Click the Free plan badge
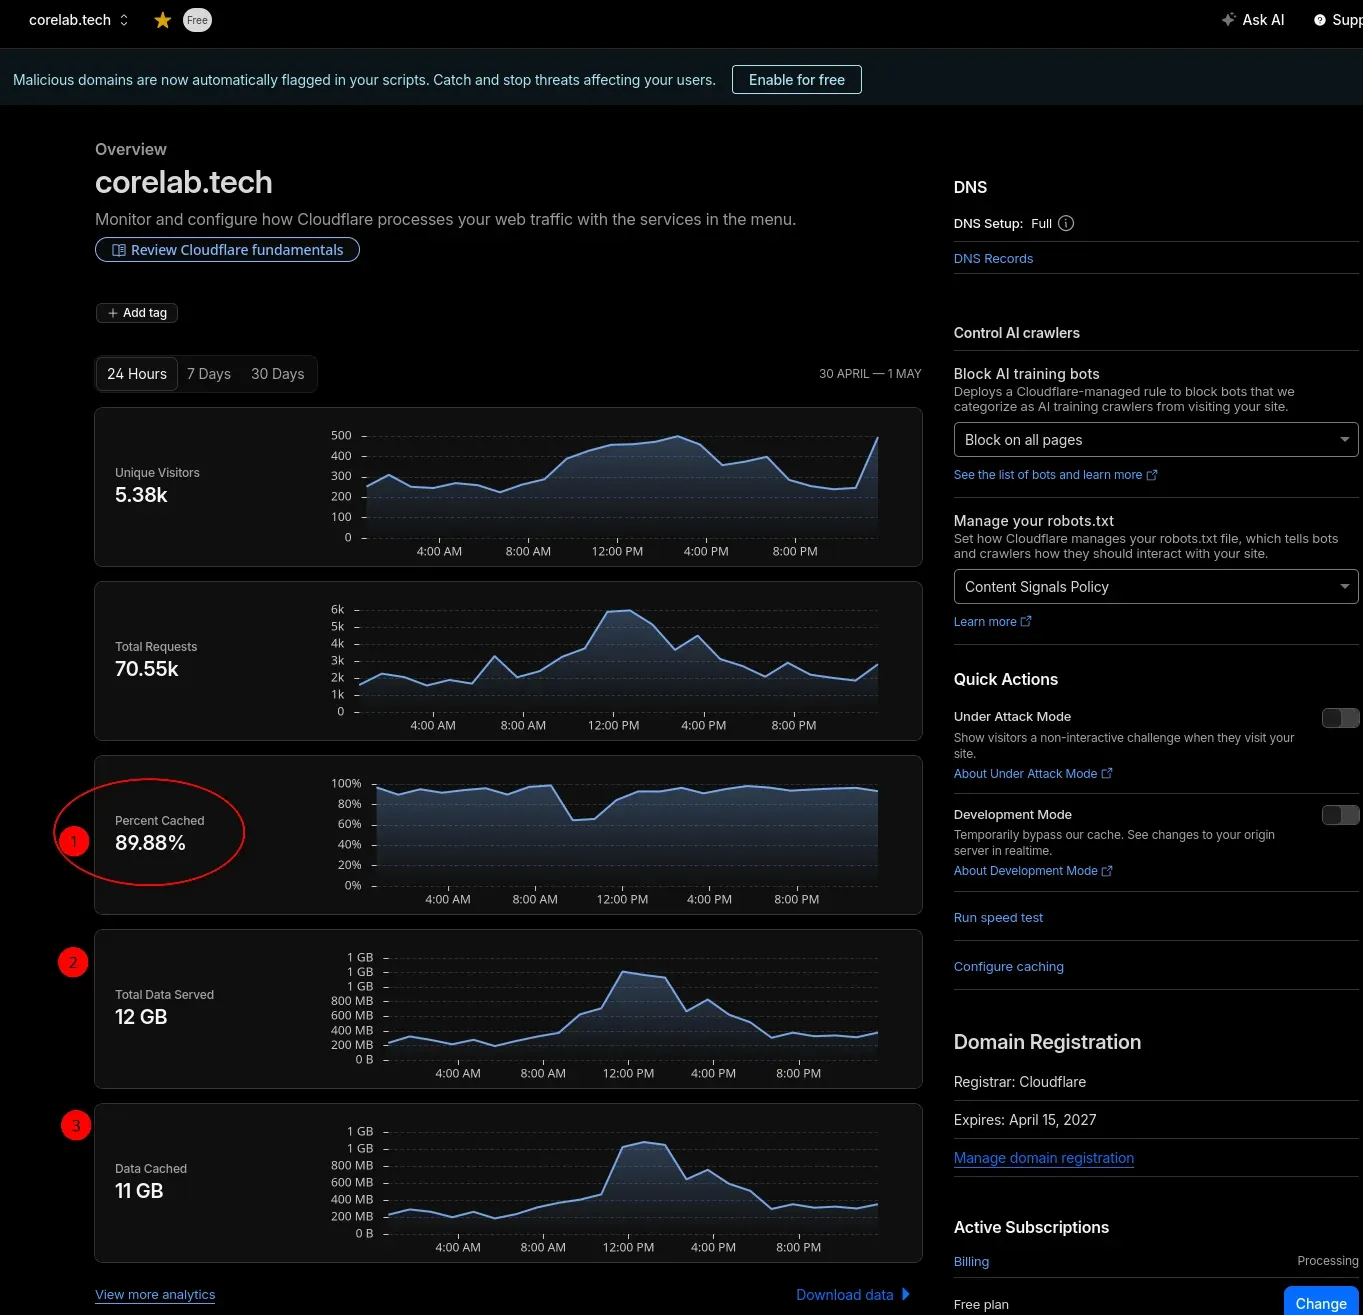The width and height of the screenshot is (1363, 1315). click(197, 20)
